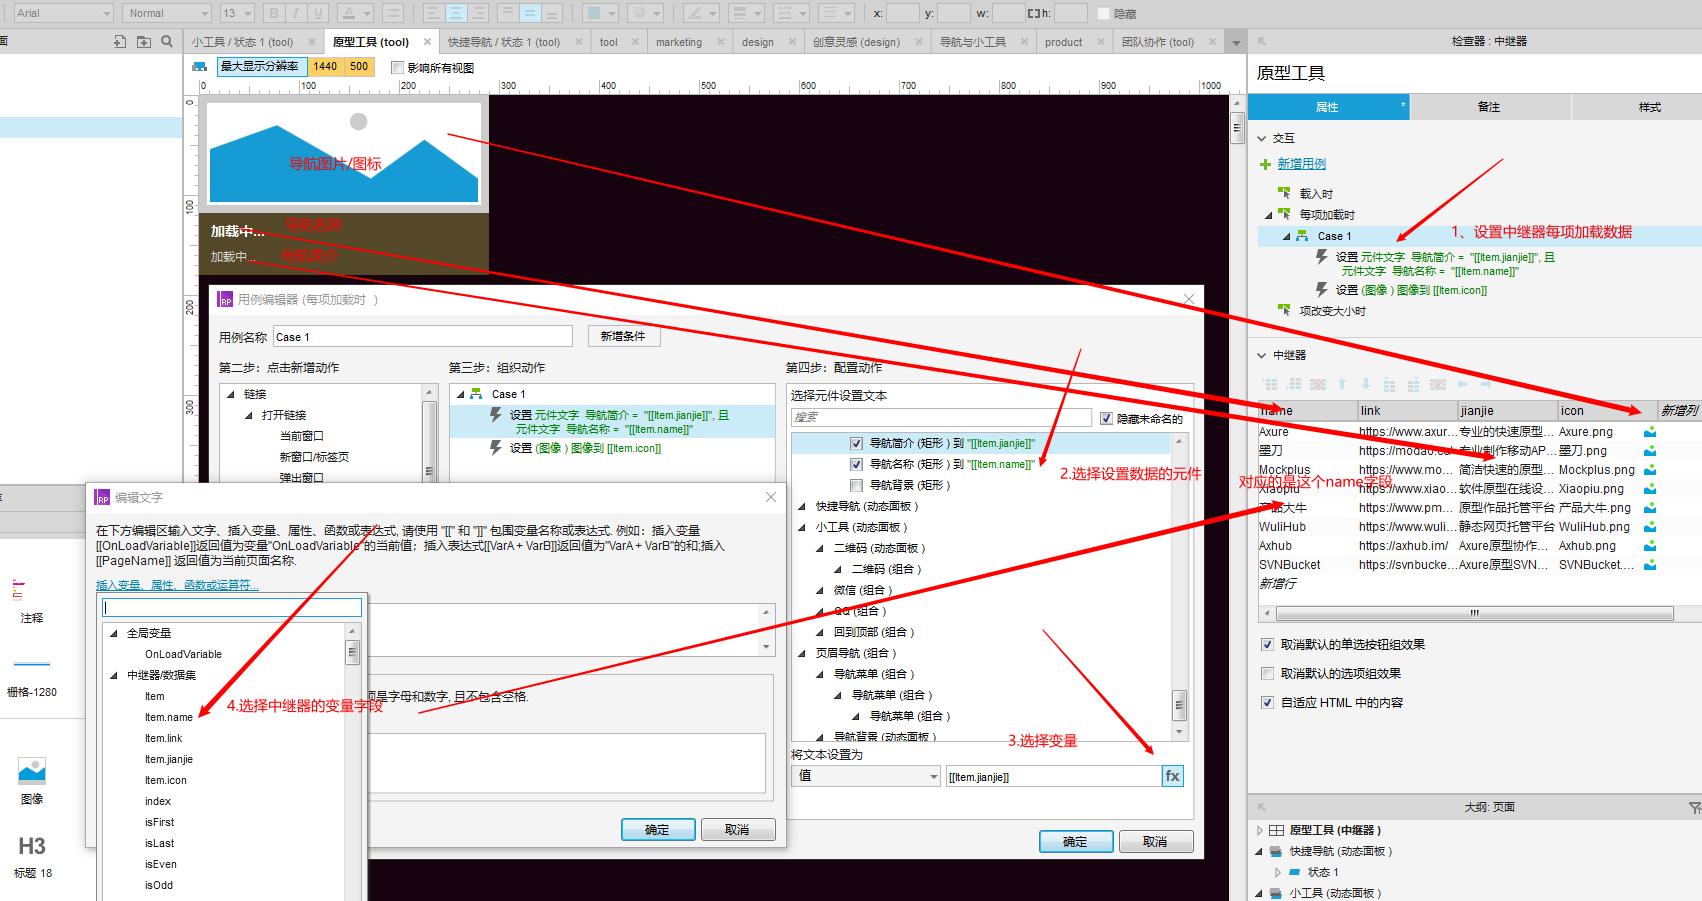This screenshot has height=901, width=1702.
Task: Click 确定 in the 编辑文字 dialog
Action: (657, 829)
